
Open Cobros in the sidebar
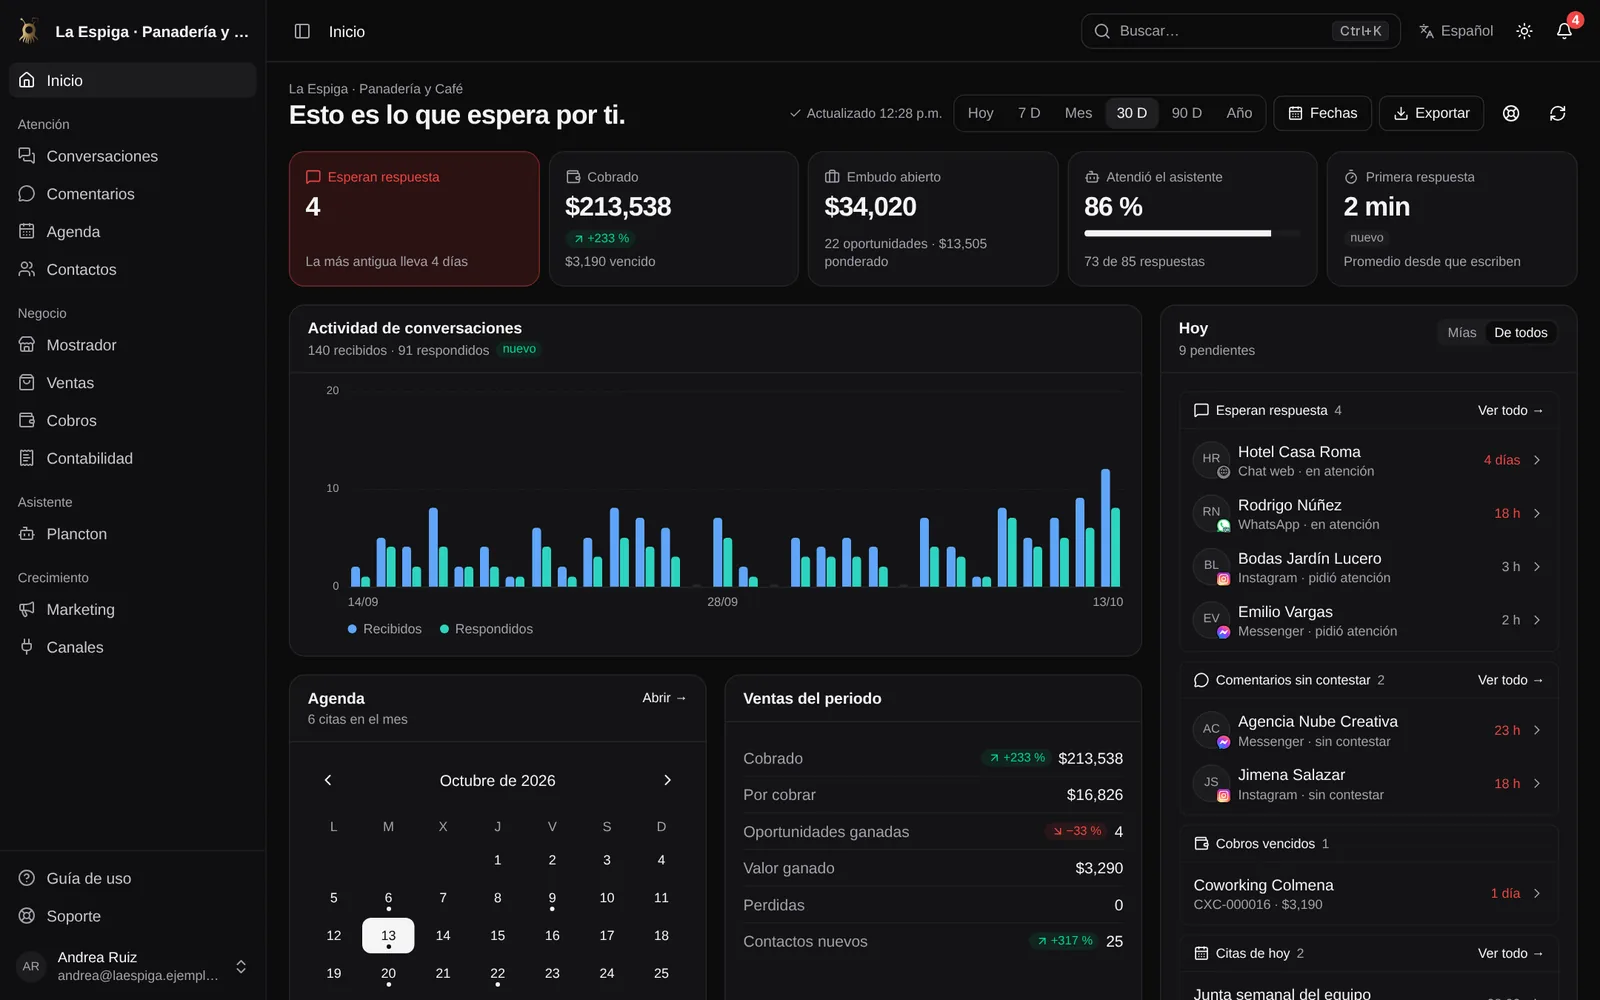pos(133,421)
